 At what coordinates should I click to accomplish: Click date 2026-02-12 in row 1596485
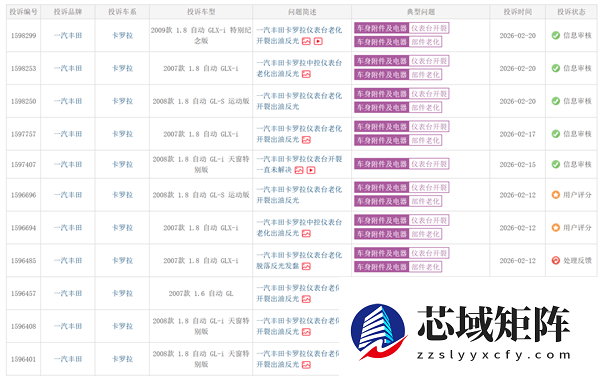(517, 261)
